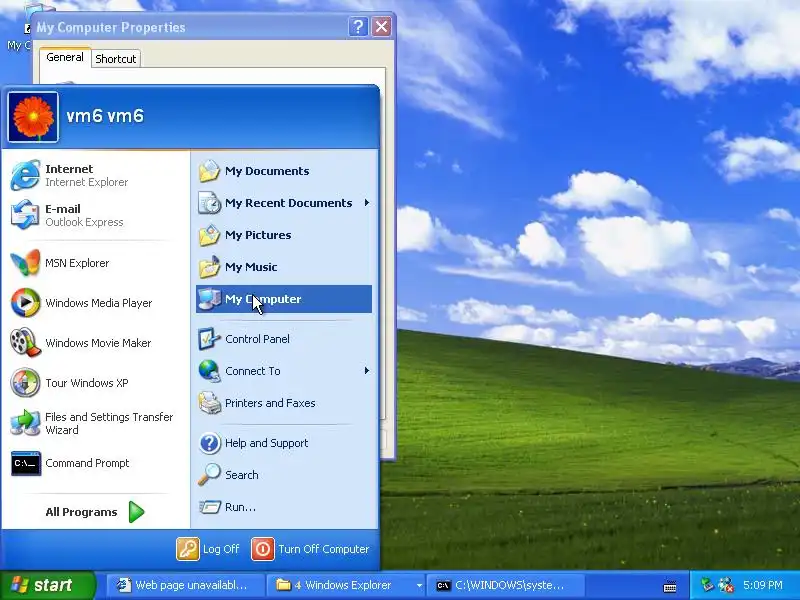This screenshot has height=600, width=800.
Task: Open the 4 Windows Explorer taskbar group
Action: [345, 585]
